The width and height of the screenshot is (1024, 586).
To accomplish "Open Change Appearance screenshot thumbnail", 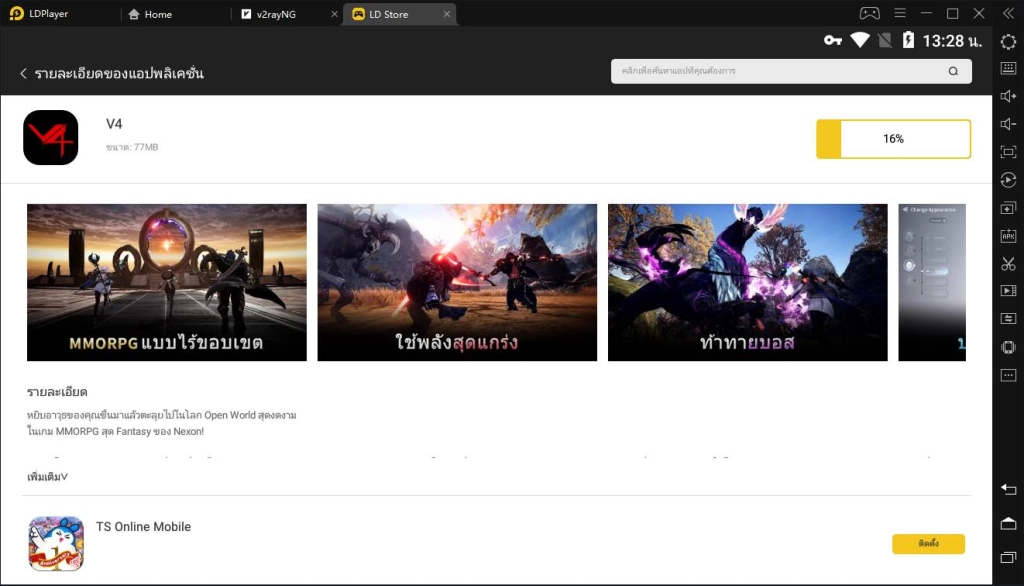I will [x=932, y=282].
